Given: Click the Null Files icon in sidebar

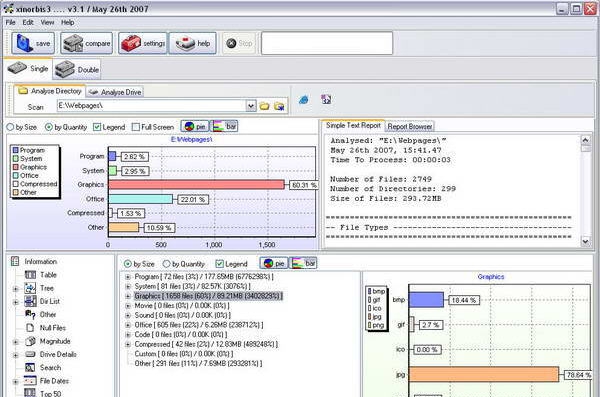Looking at the screenshot, I should click(30, 328).
